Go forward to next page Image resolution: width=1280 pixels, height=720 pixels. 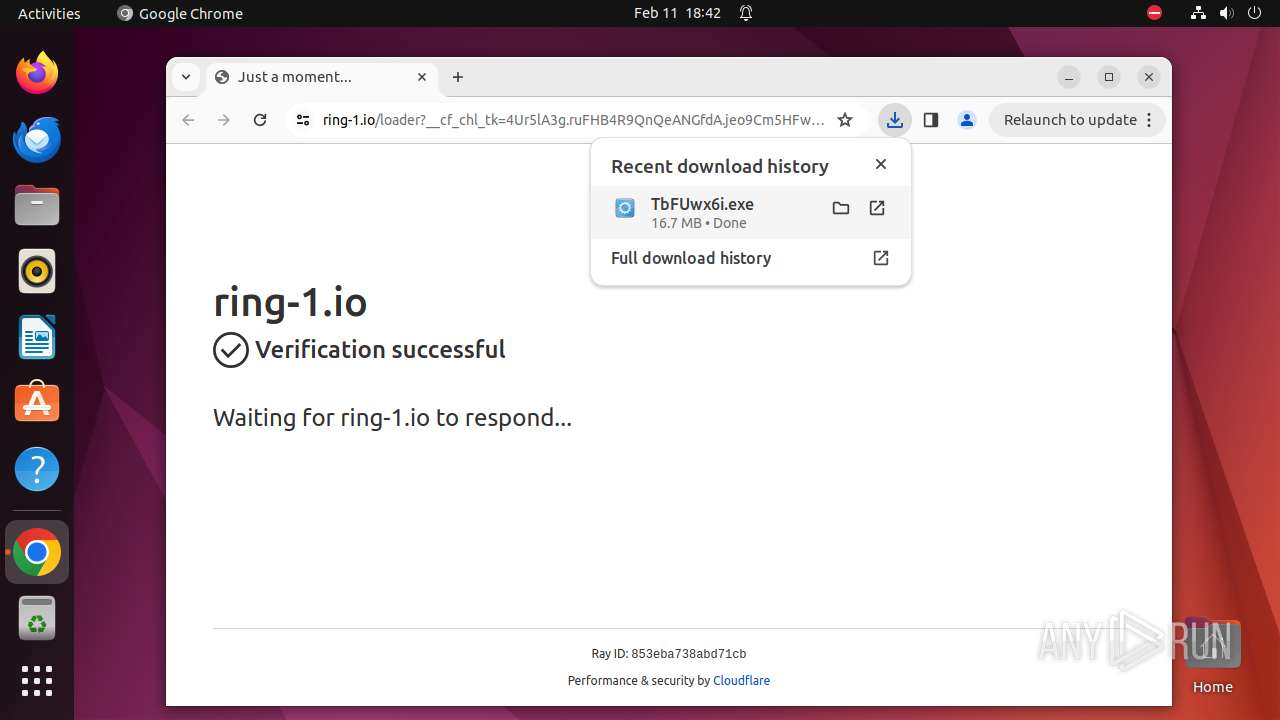click(x=224, y=120)
